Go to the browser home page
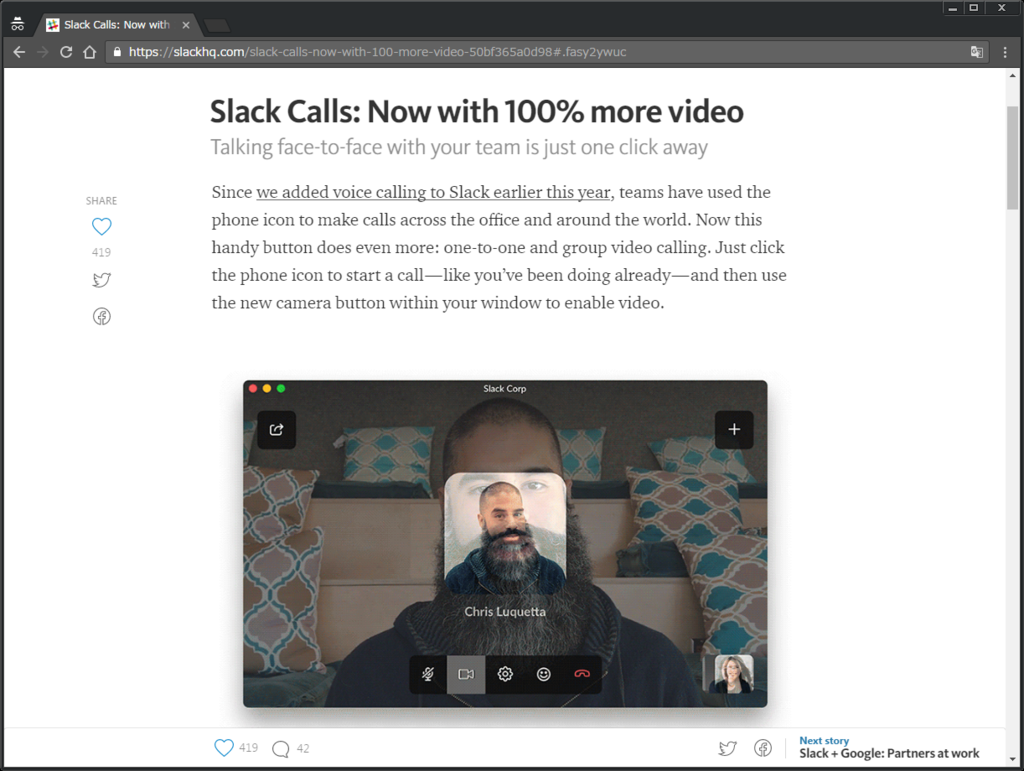Viewport: 1024px width, 771px height. point(89,52)
